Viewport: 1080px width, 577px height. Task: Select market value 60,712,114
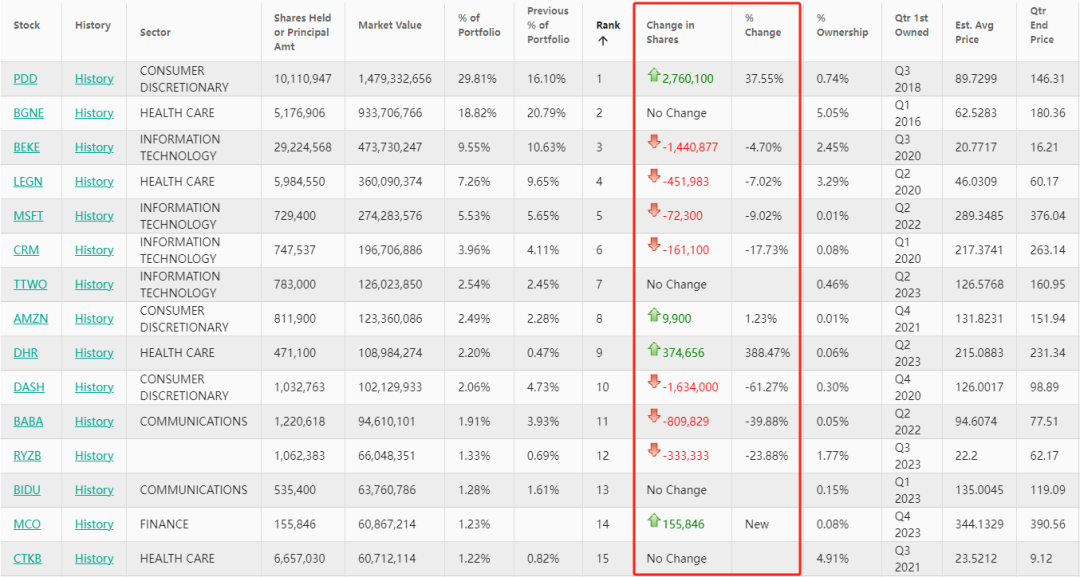(386, 558)
